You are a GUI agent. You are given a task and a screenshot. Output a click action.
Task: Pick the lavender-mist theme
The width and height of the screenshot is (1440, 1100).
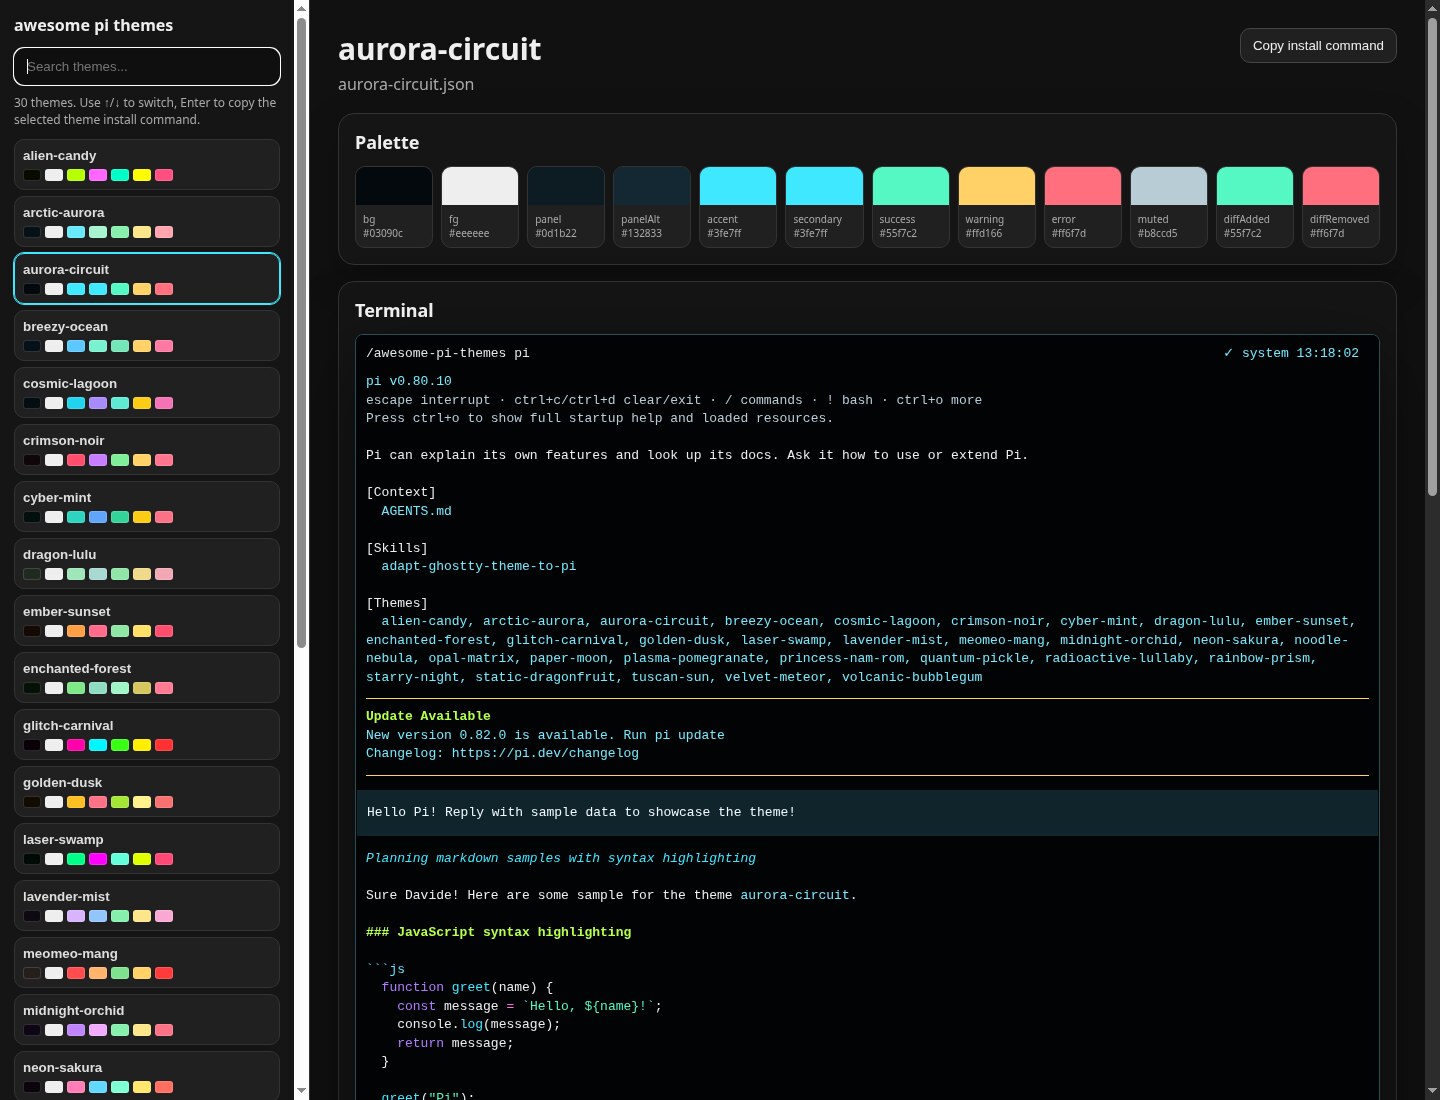tap(147, 905)
